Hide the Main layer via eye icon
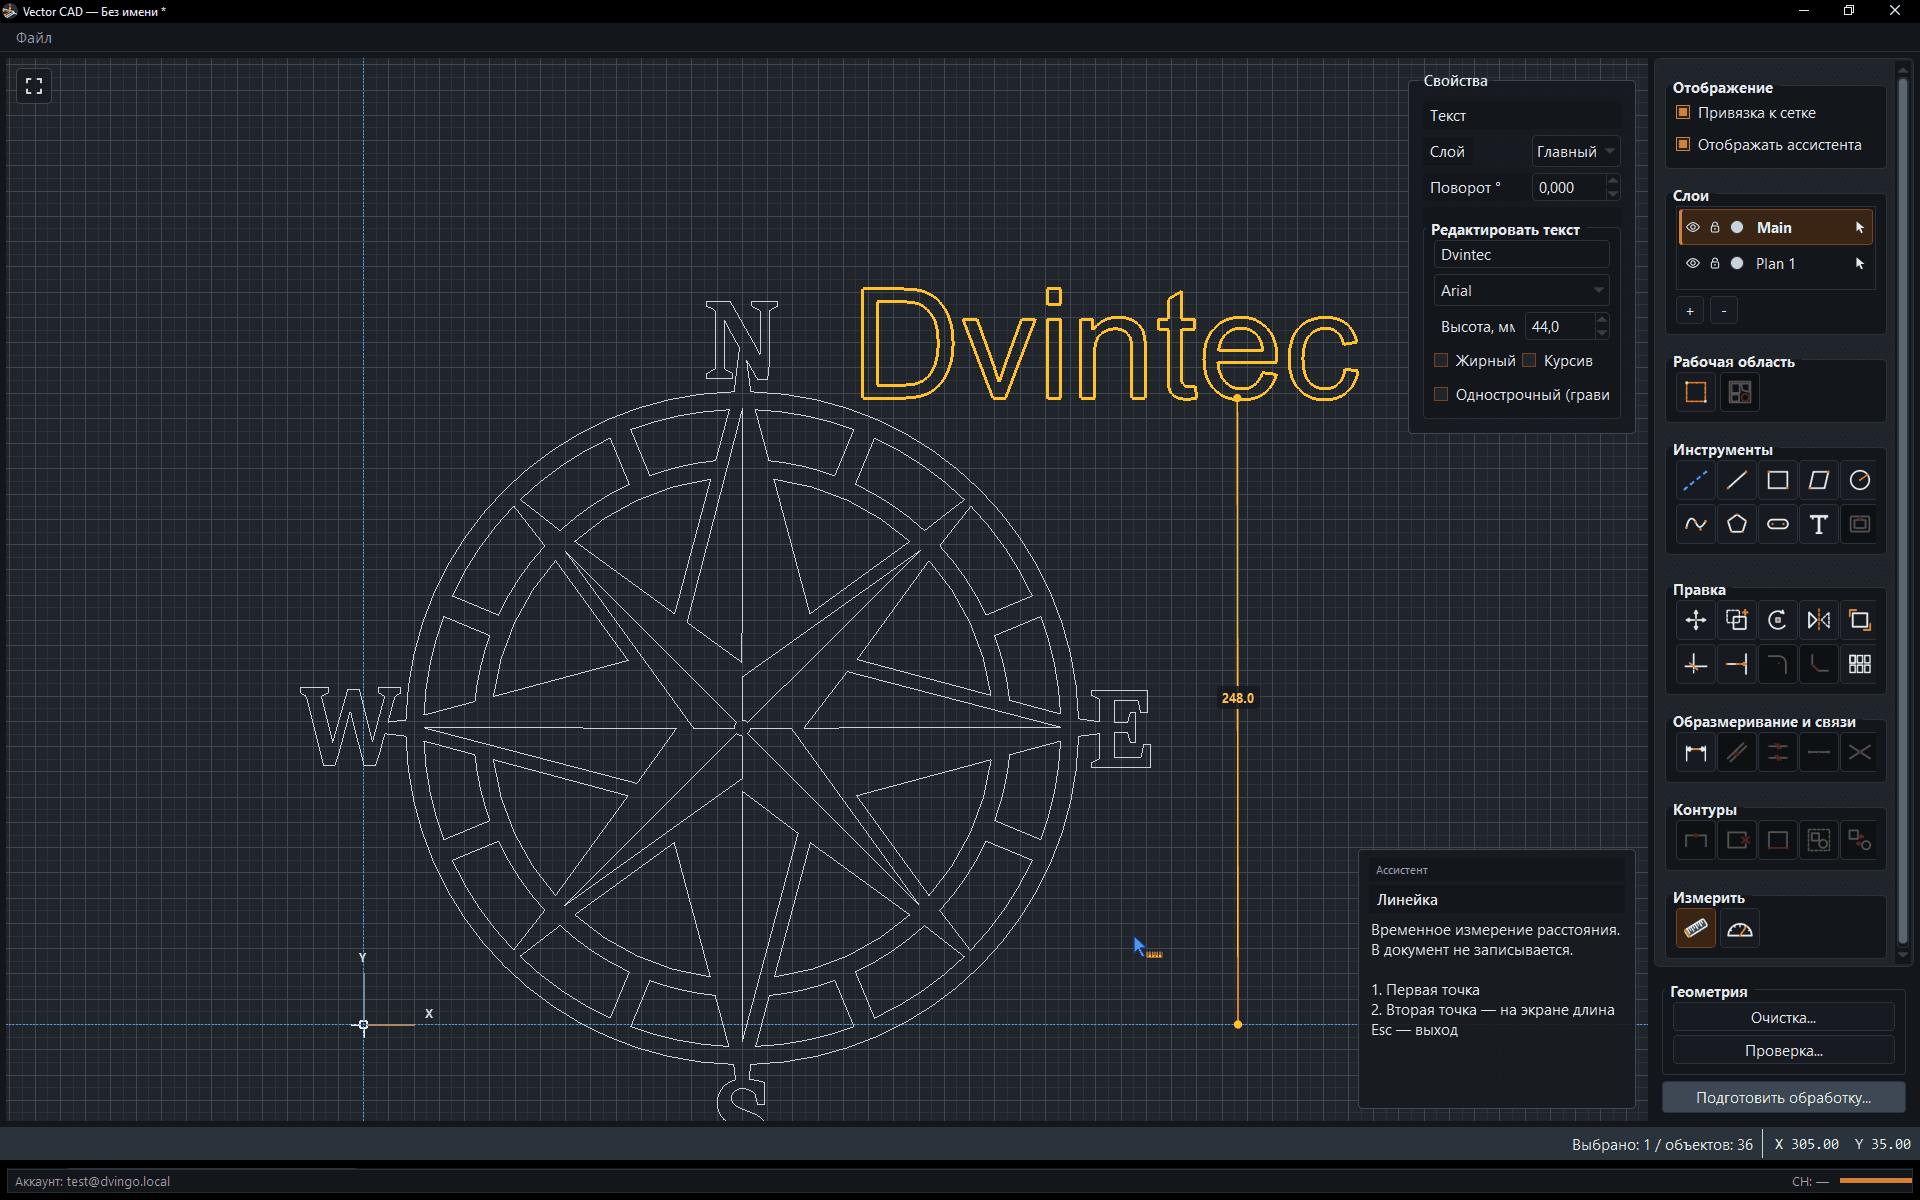 click(1693, 228)
